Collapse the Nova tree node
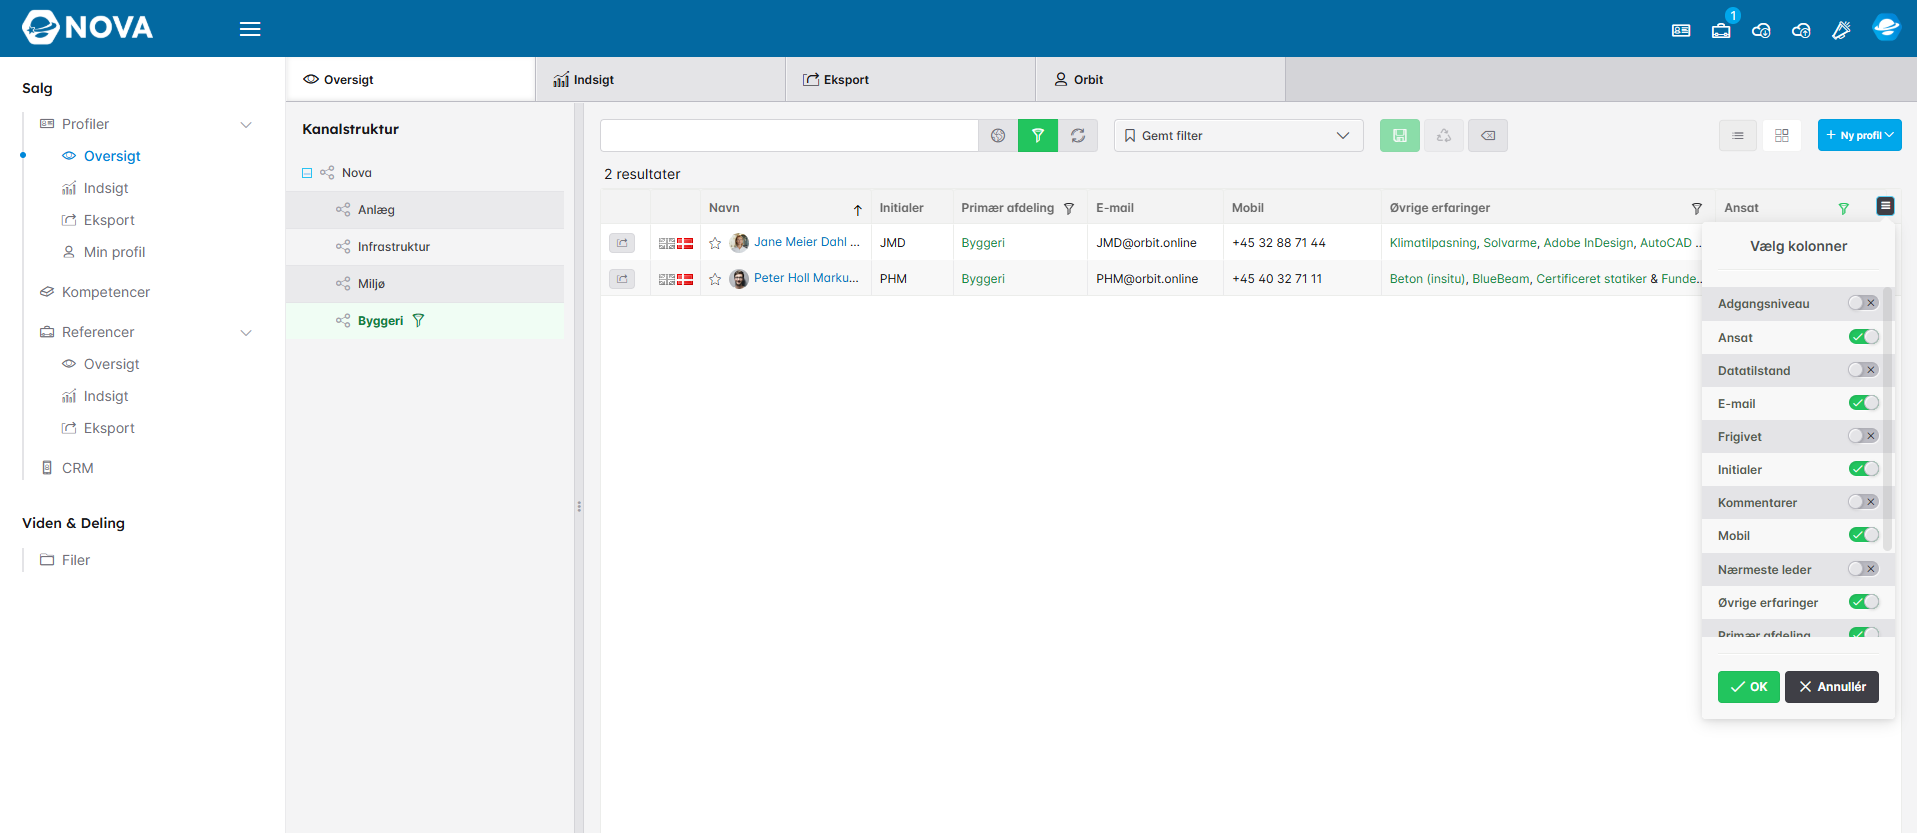This screenshot has width=1917, height=833. click(307, 173)
